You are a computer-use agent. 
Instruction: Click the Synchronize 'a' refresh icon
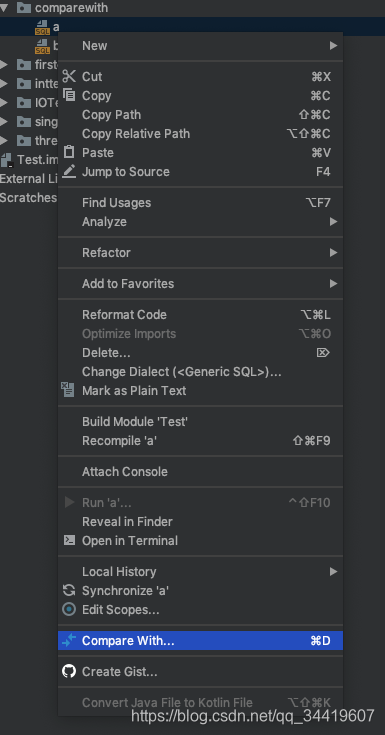(69, 591)
